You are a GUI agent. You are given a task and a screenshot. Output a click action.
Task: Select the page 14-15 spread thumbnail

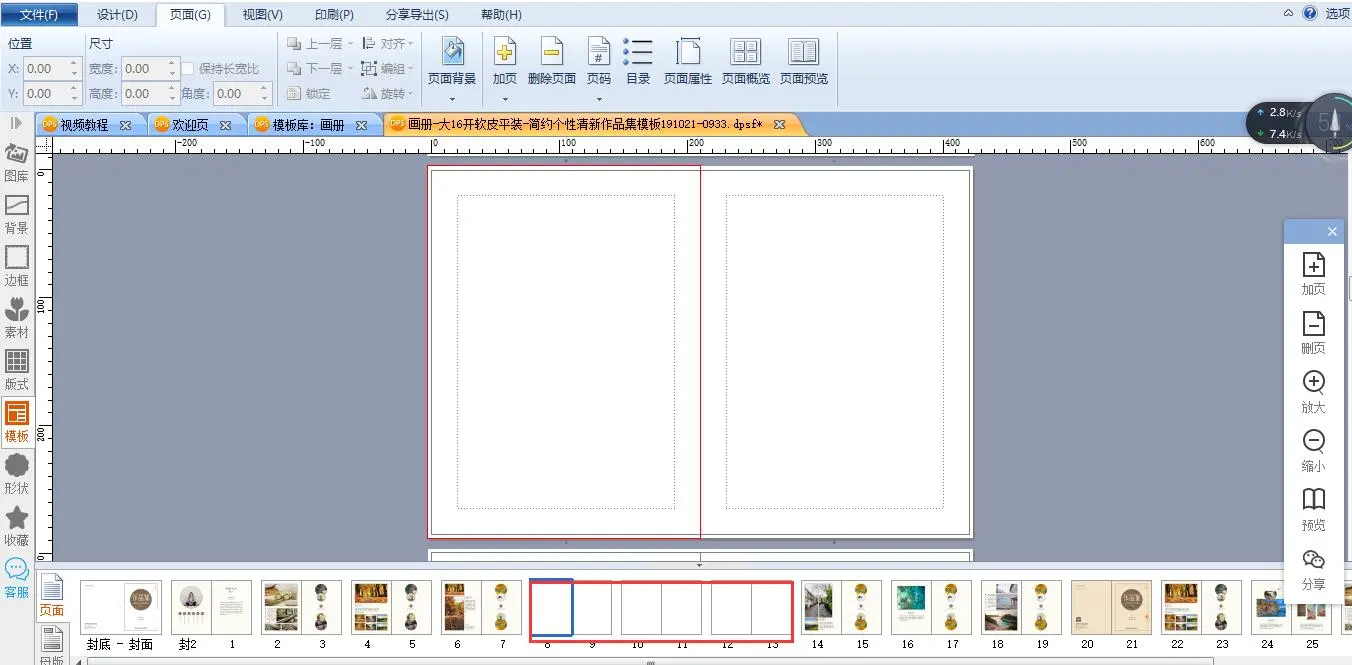(x=840, y=607)
